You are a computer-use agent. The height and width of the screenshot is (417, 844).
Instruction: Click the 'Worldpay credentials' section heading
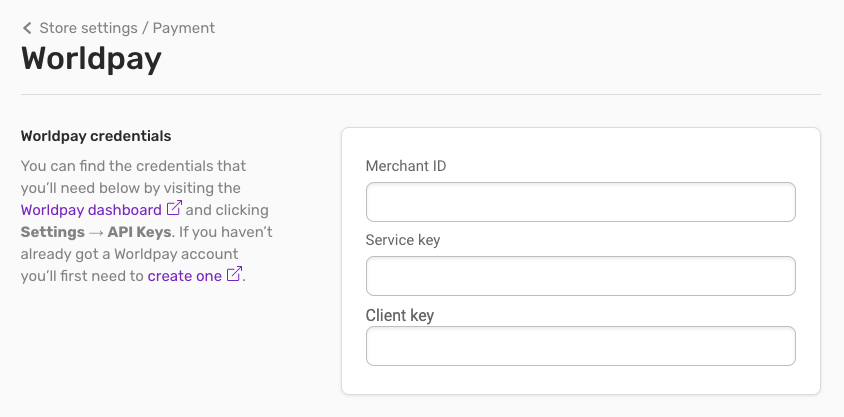96,136
